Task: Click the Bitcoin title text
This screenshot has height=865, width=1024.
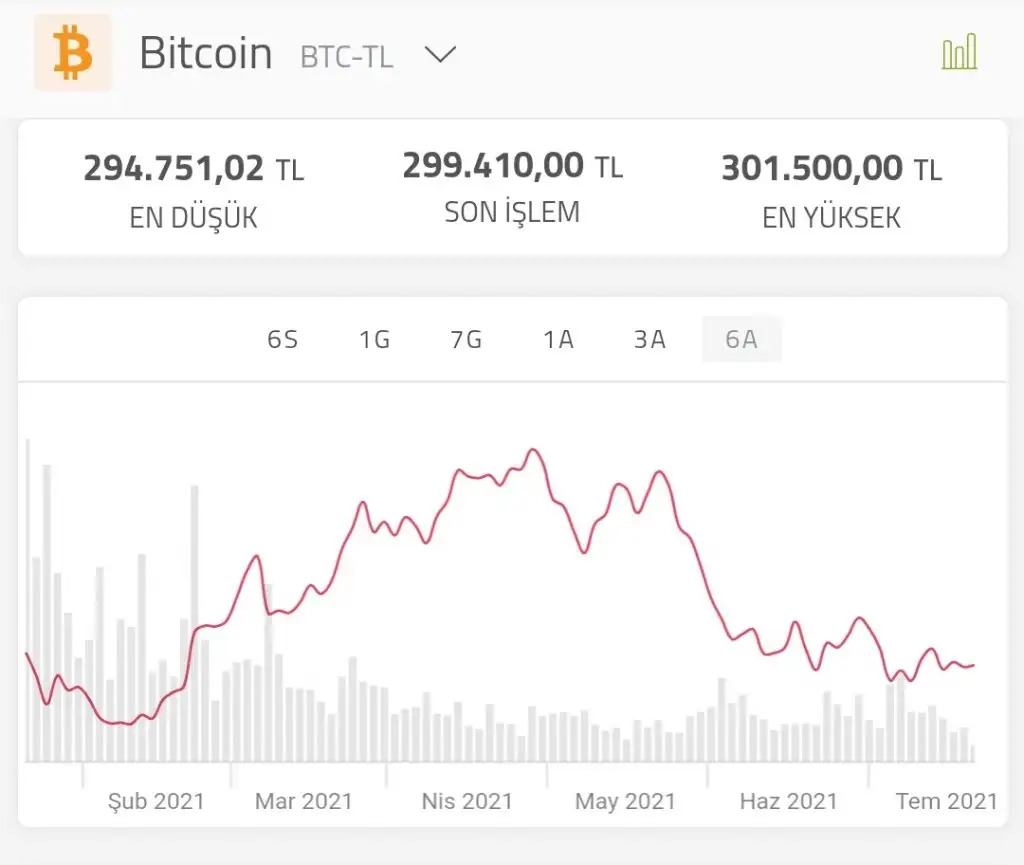Action: (x=206, y=53)
